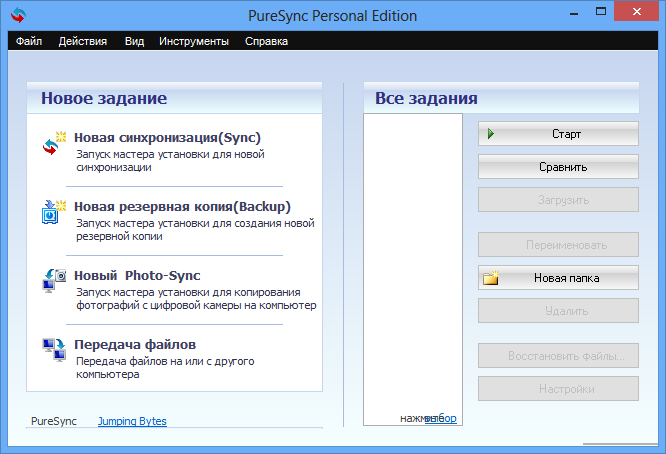The height and width of the screenshot is (454, 666).
Task: Click the New Backup safe icon
Action: [54, 211]
